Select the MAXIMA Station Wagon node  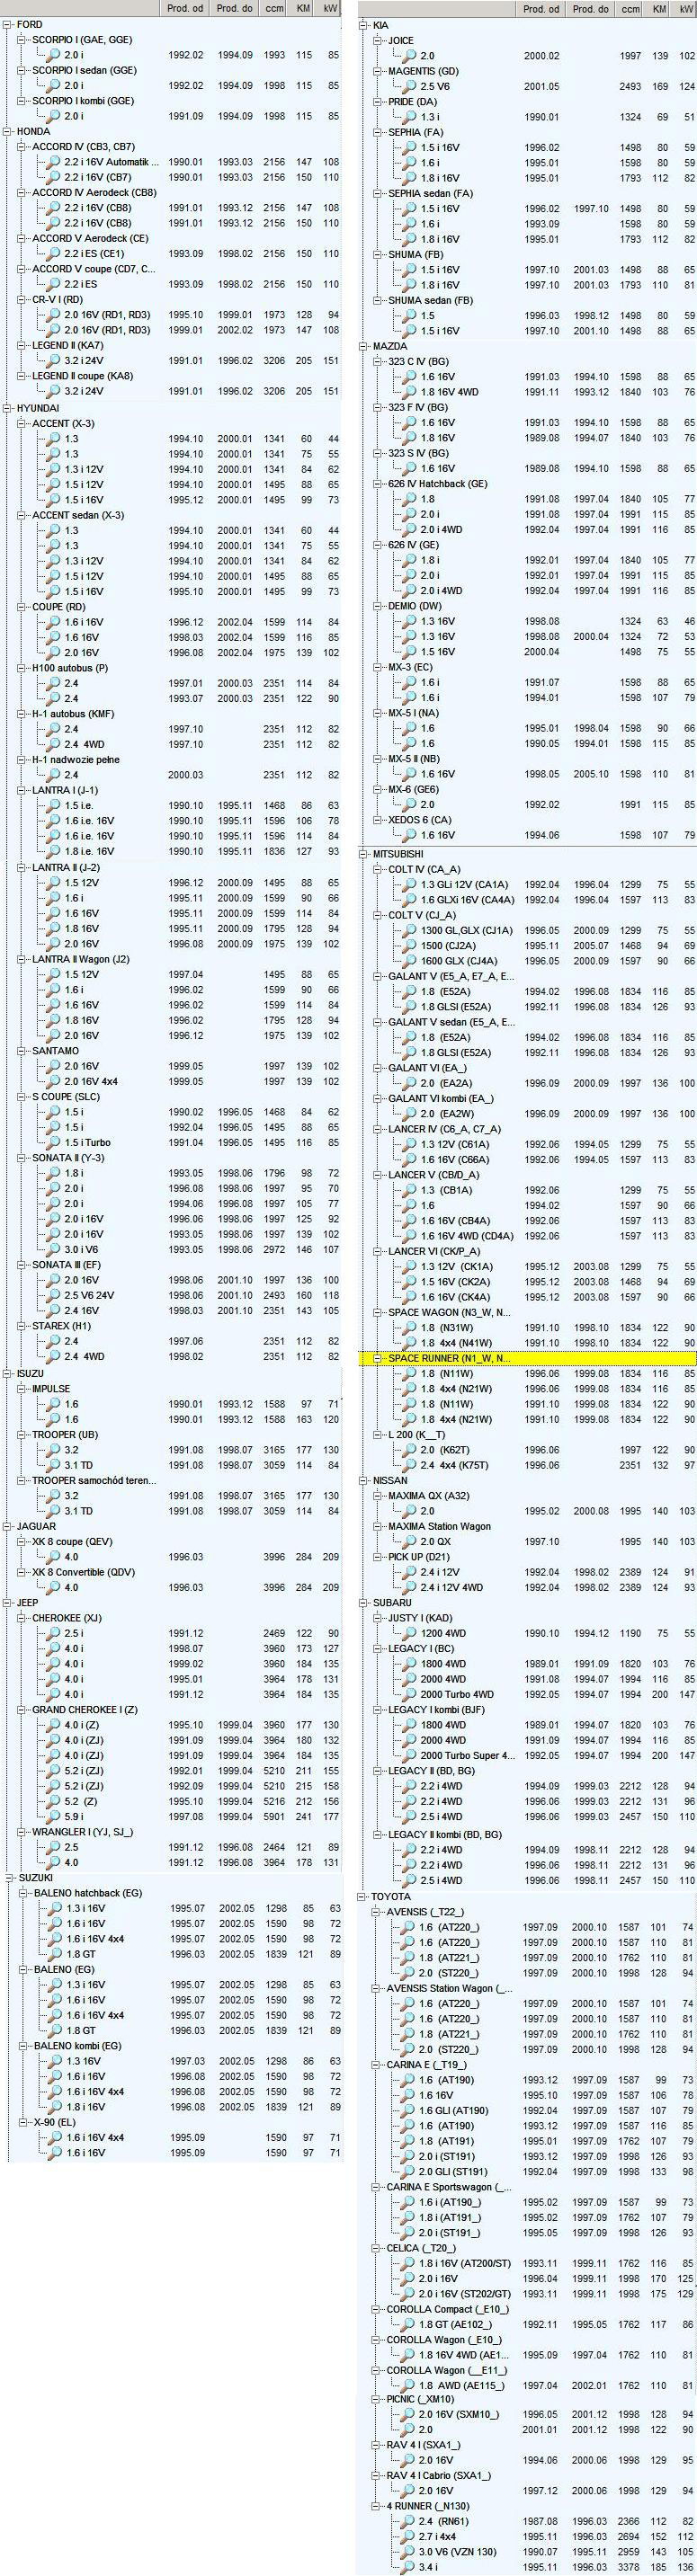coord(439,1527)
